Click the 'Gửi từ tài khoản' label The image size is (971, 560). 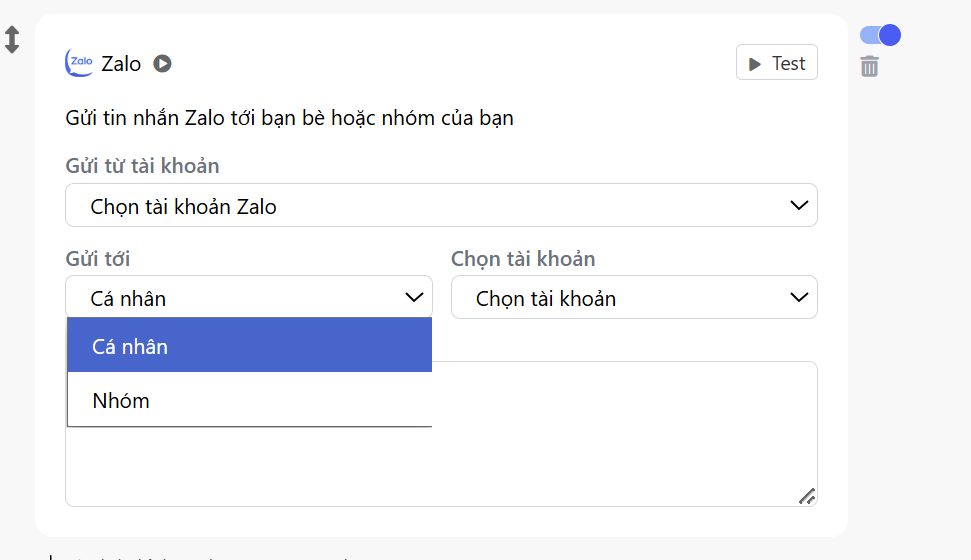click(142, 166)
